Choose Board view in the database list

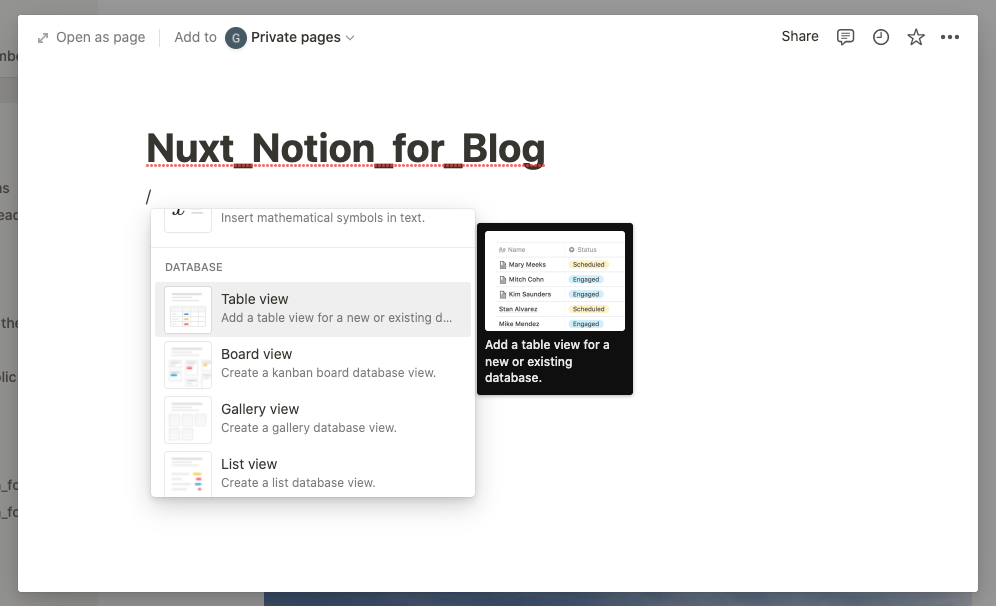coord(313,365)
